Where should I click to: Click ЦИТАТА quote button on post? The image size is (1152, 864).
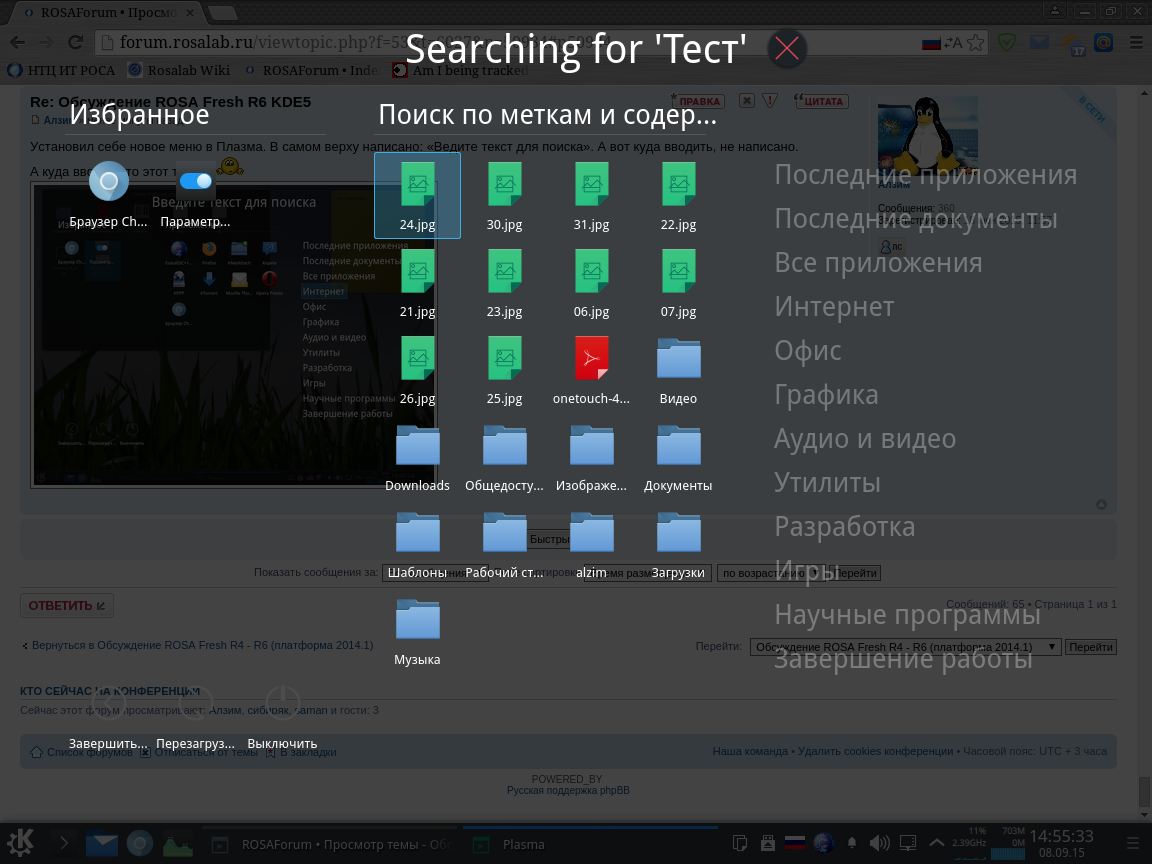(x=821, y=101)
